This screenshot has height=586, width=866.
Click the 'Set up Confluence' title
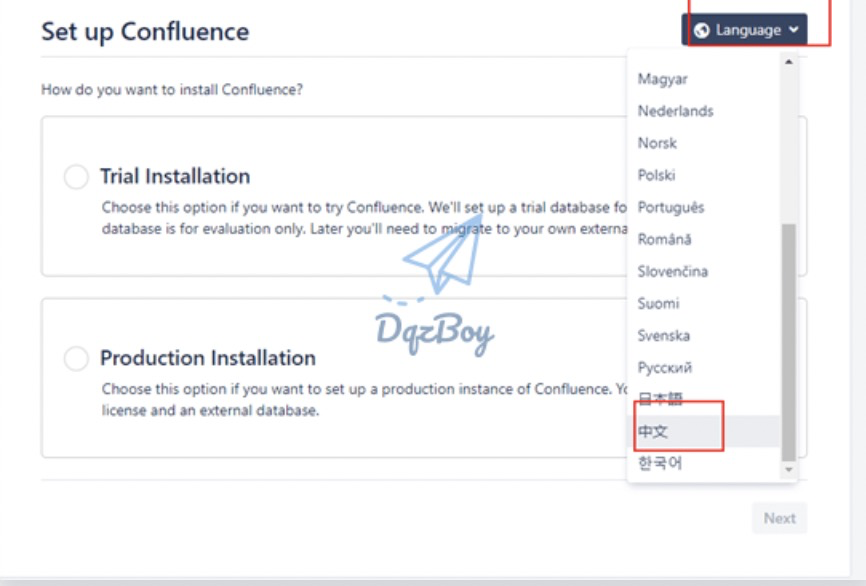[x=145, y=31]
